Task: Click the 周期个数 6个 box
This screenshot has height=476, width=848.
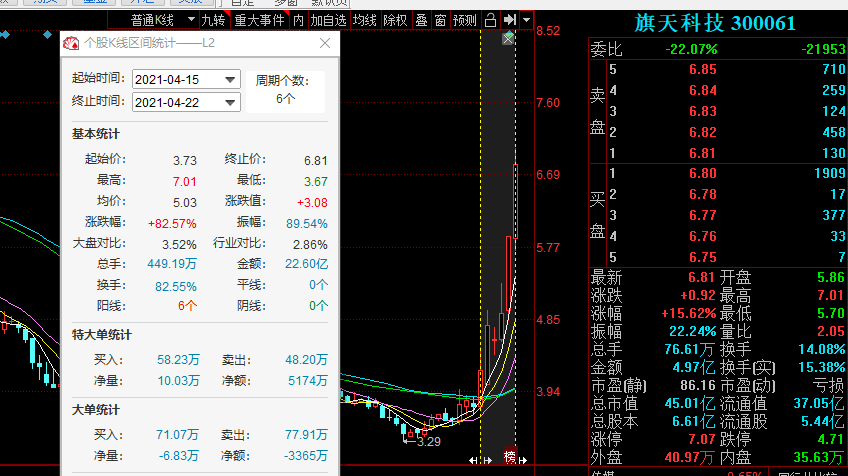Action: (x=286, y=91)
